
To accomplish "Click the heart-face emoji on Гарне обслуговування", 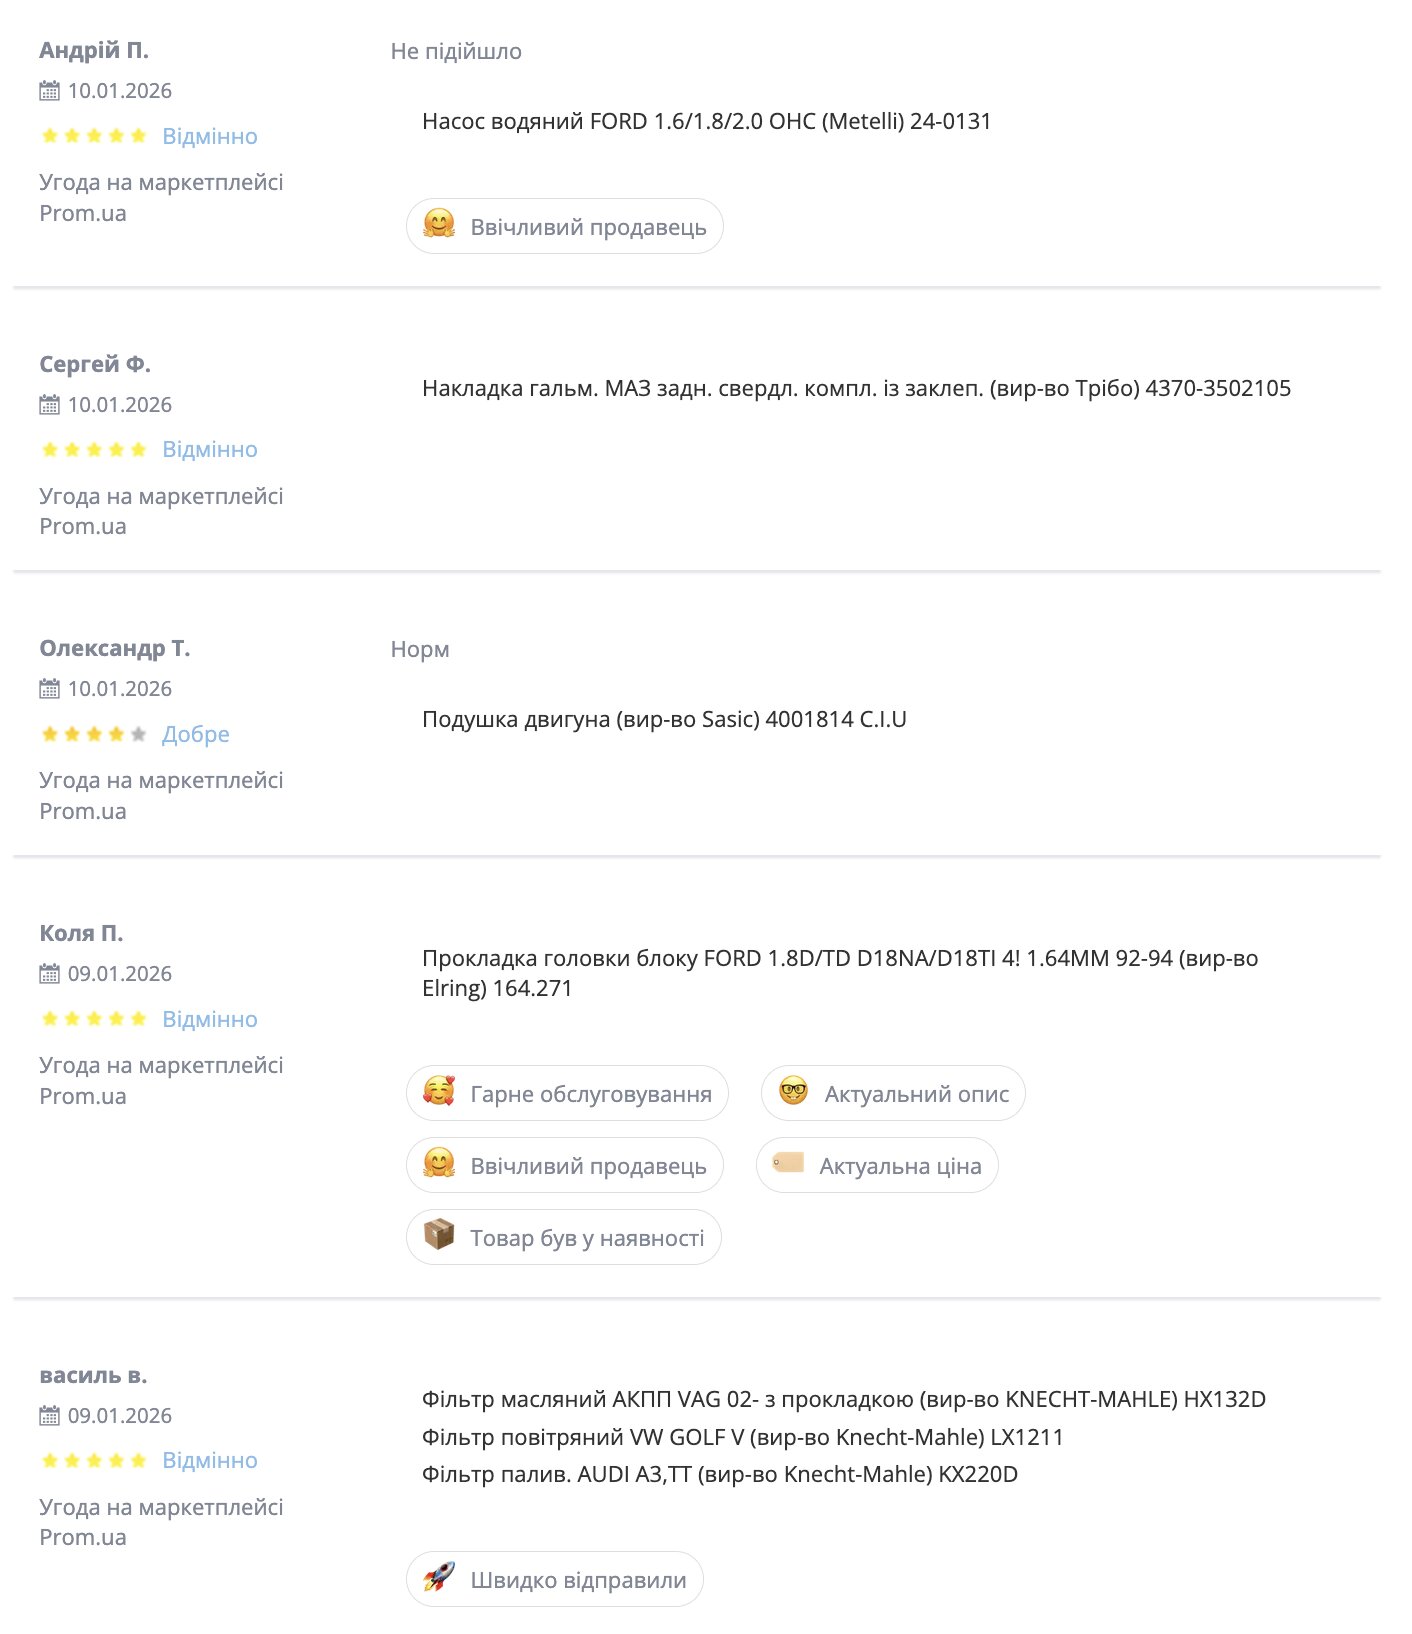I will click(x=439, y=1092).
